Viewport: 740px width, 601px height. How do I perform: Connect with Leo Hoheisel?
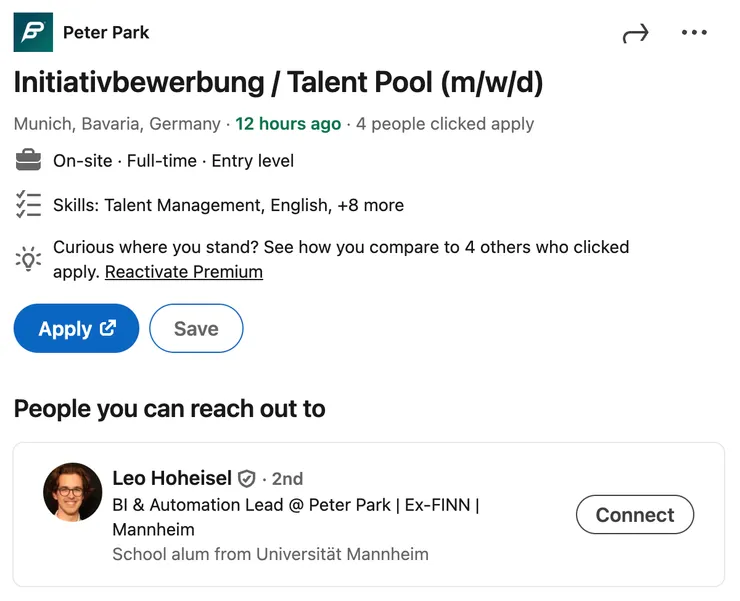635,515
